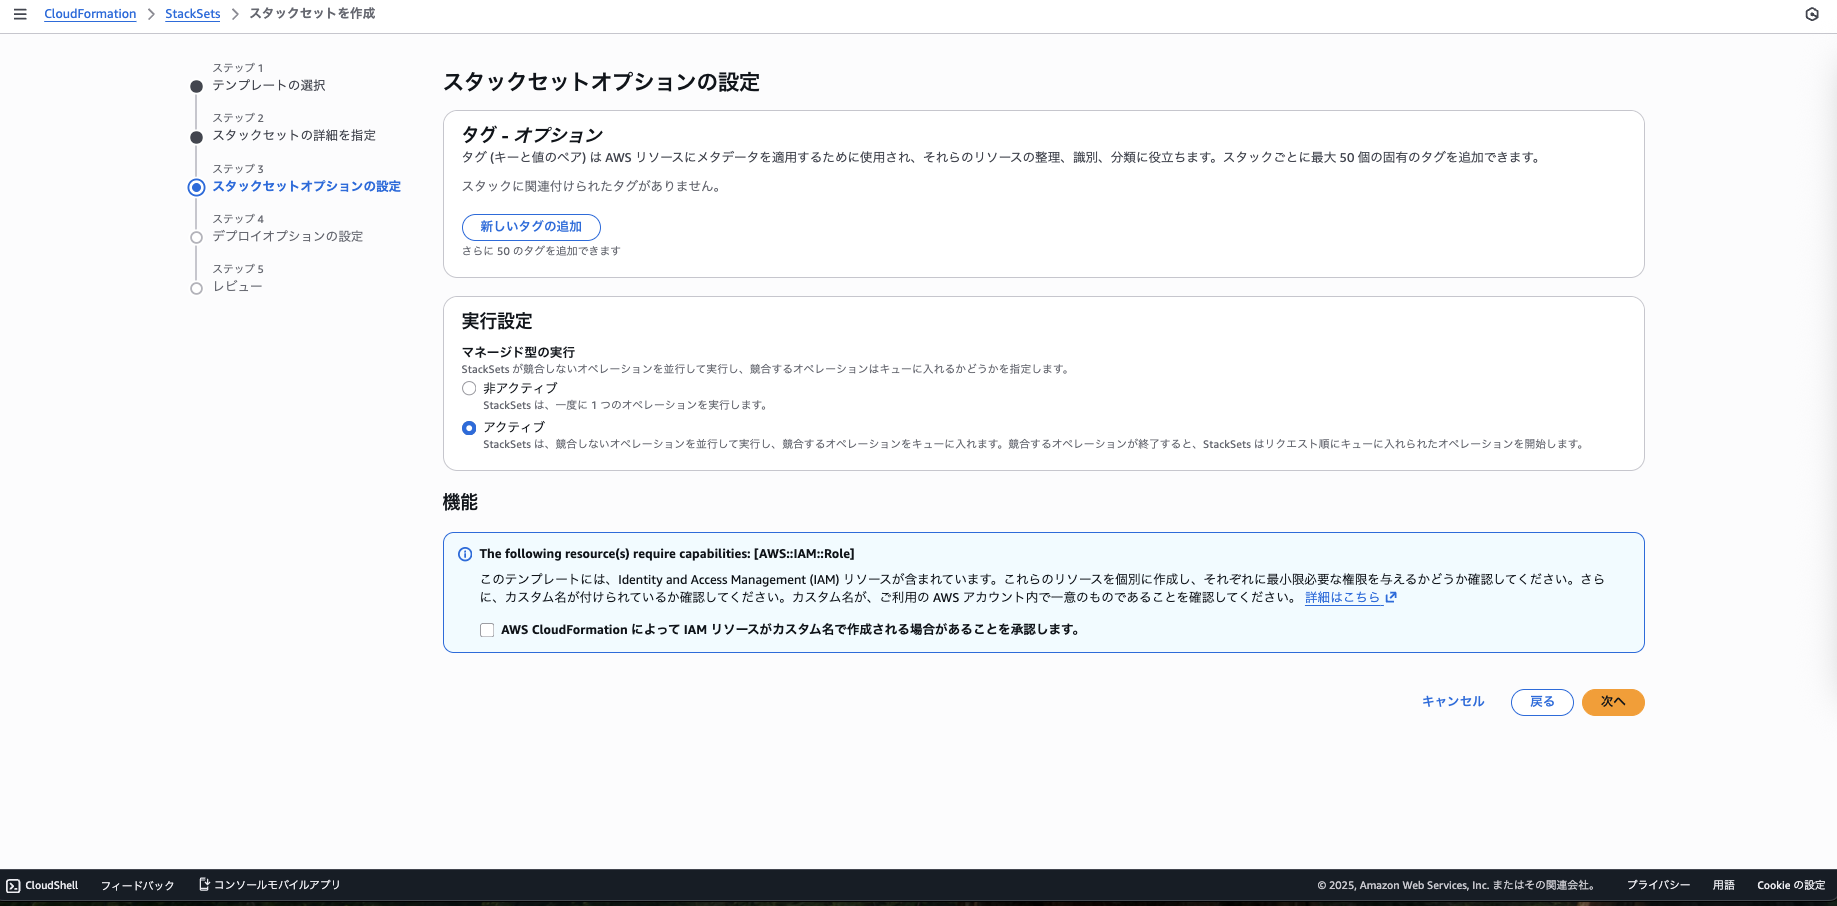The image size is (1837, 906).
Task: Click the empty step circle for ステップ 5 レビュー
Action: (x=196, y=287)
